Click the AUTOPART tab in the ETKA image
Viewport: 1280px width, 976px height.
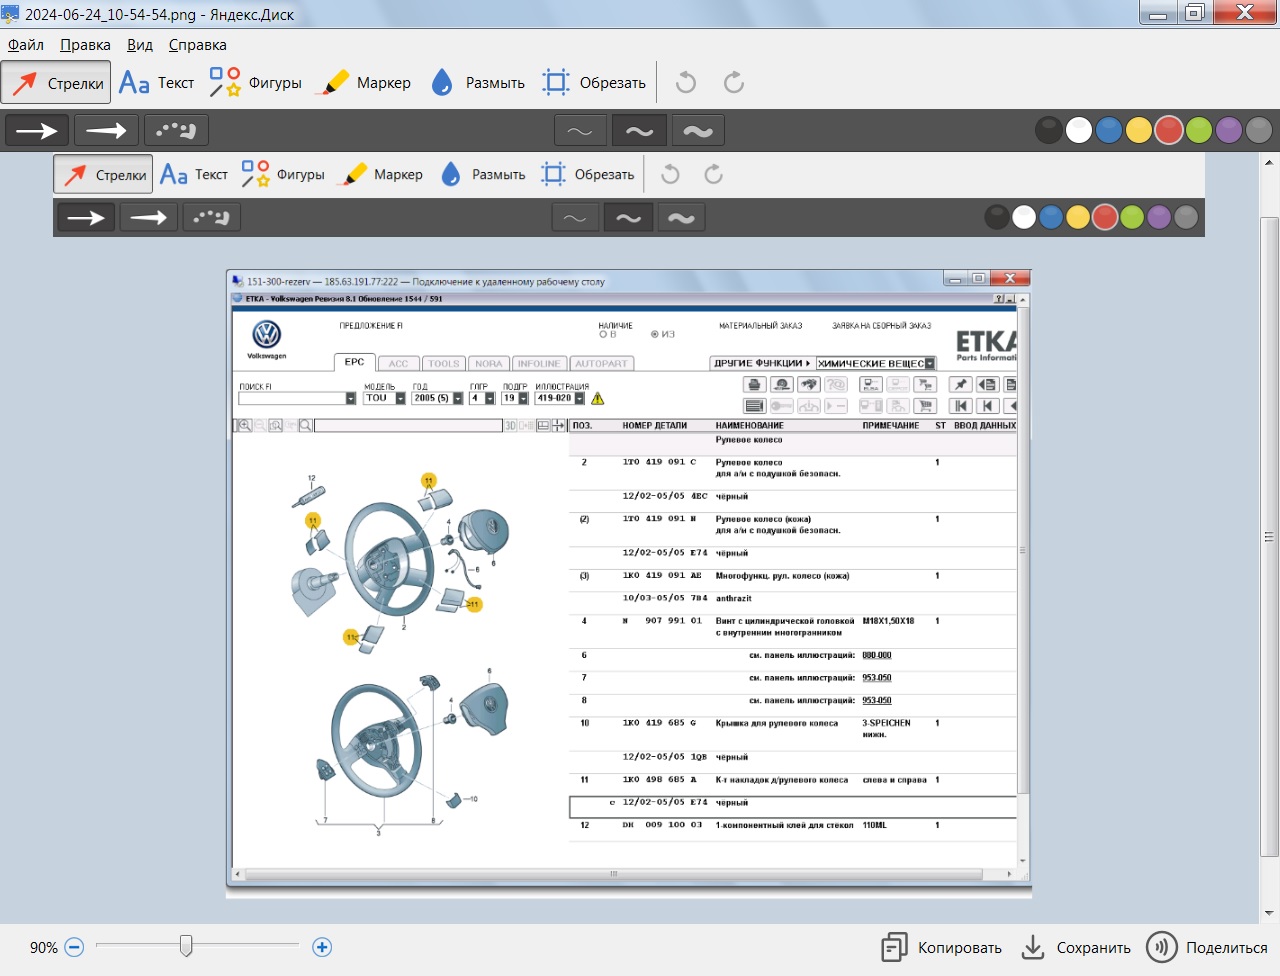coord(602,364)
